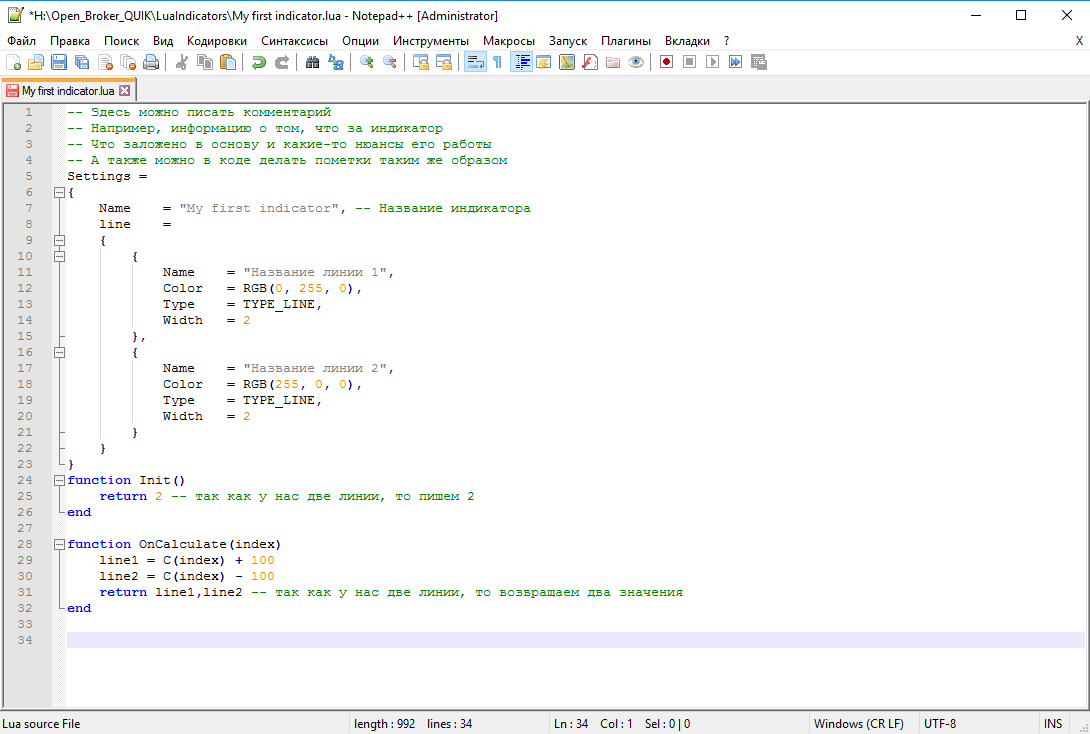1090x734 pixels.
Task: Toggle INS insert mode in status bar
Action: tap(1052, 724)
